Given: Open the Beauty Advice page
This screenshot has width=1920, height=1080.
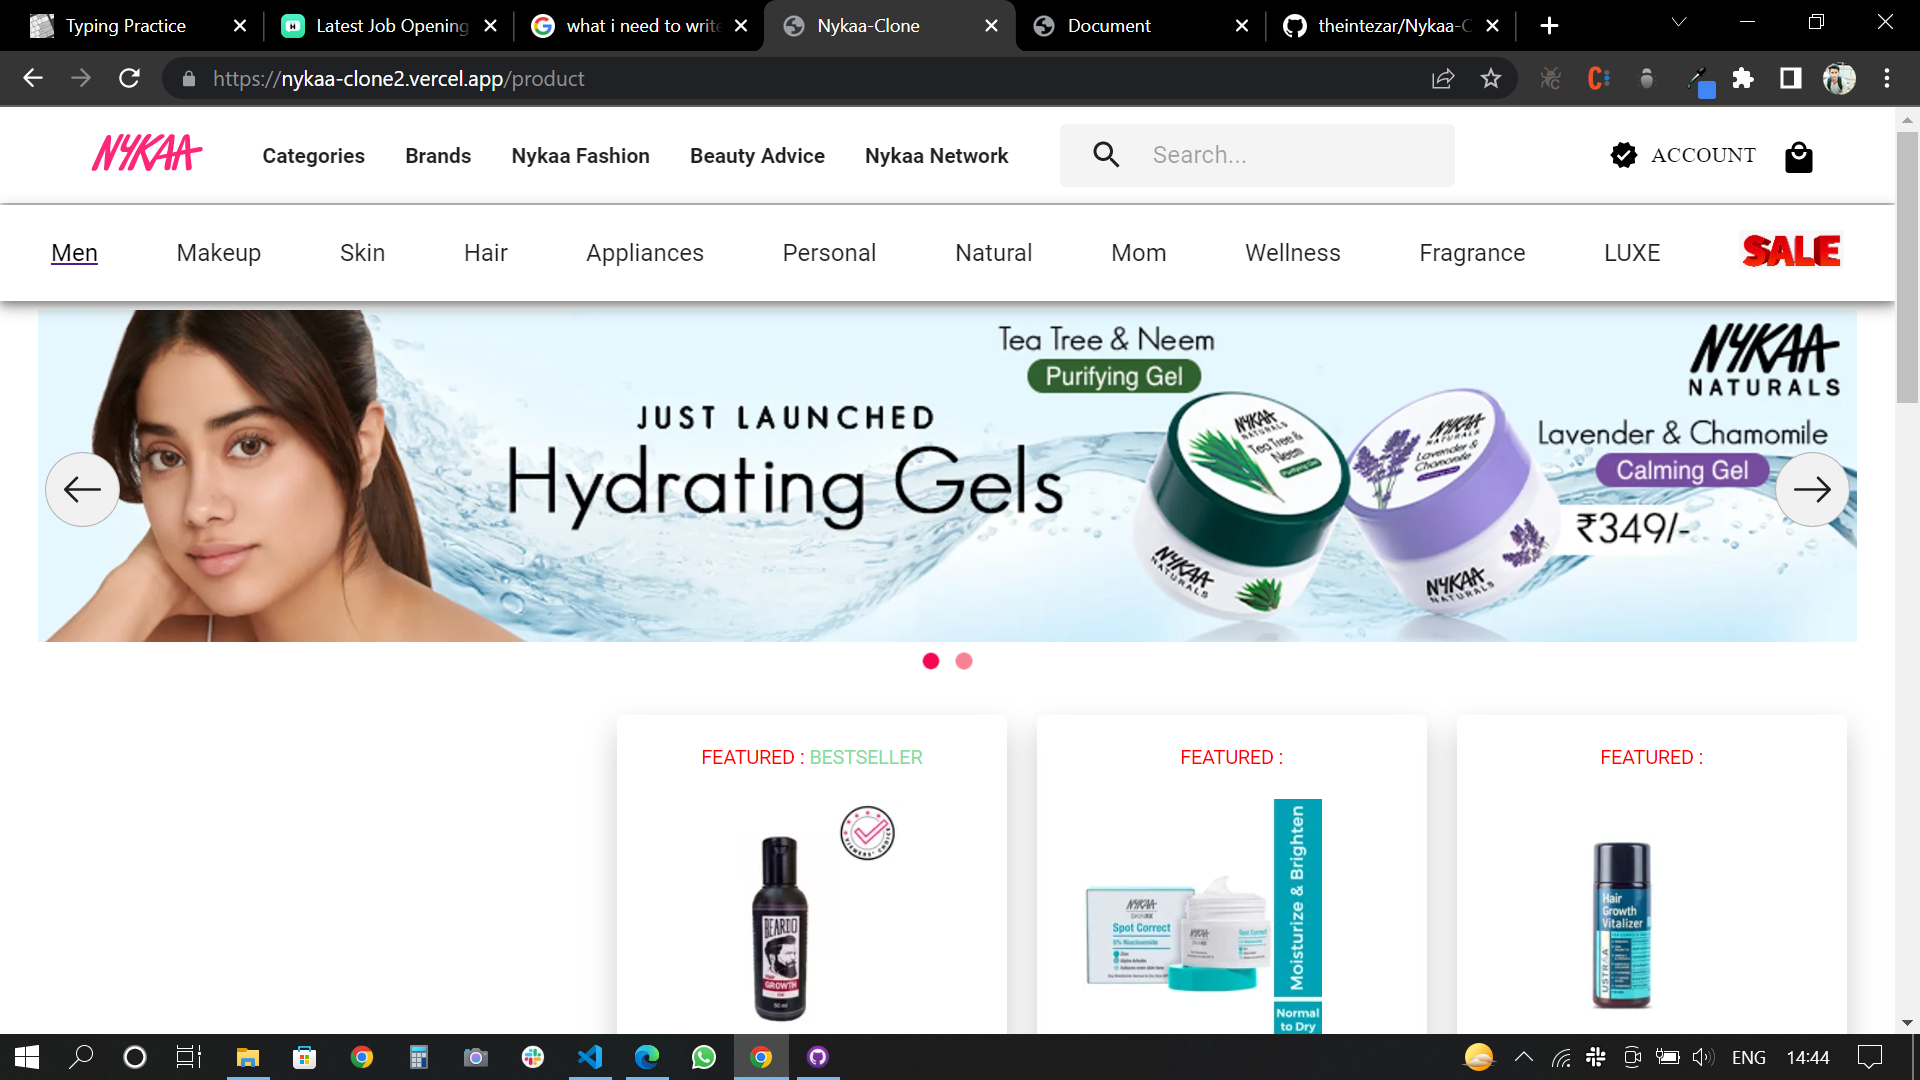Looking at the screenshot, I should (757, 156).
